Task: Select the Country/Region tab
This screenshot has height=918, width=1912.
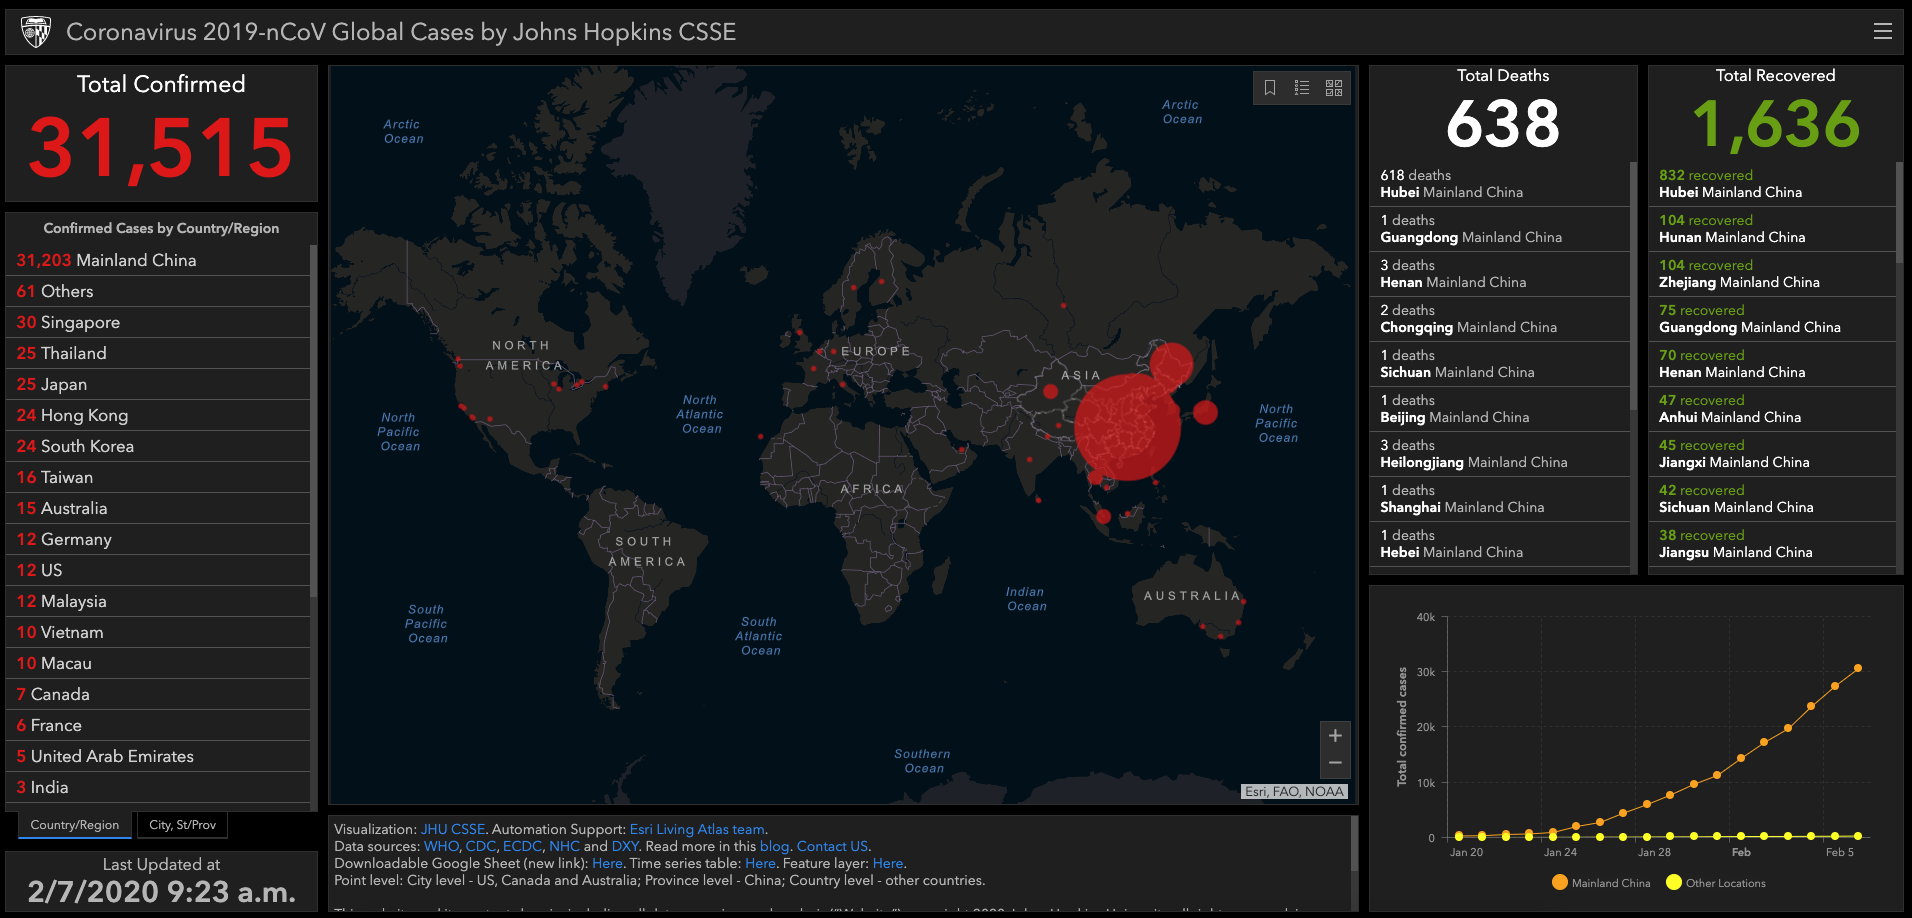Action: pyautogui.click(x=75, y=825)
